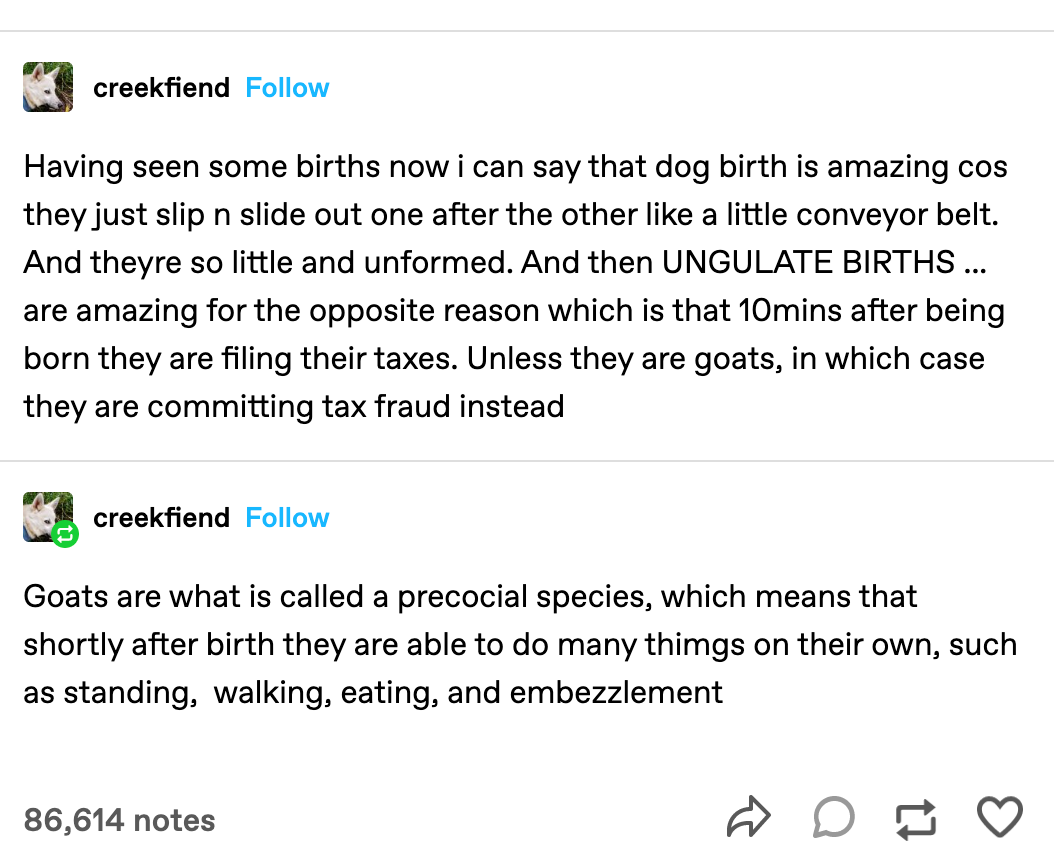Click the green reblog badge on the avatar
Image resolution: width=1054 pixels, height=860 pixels.
[x=65, y=535]
